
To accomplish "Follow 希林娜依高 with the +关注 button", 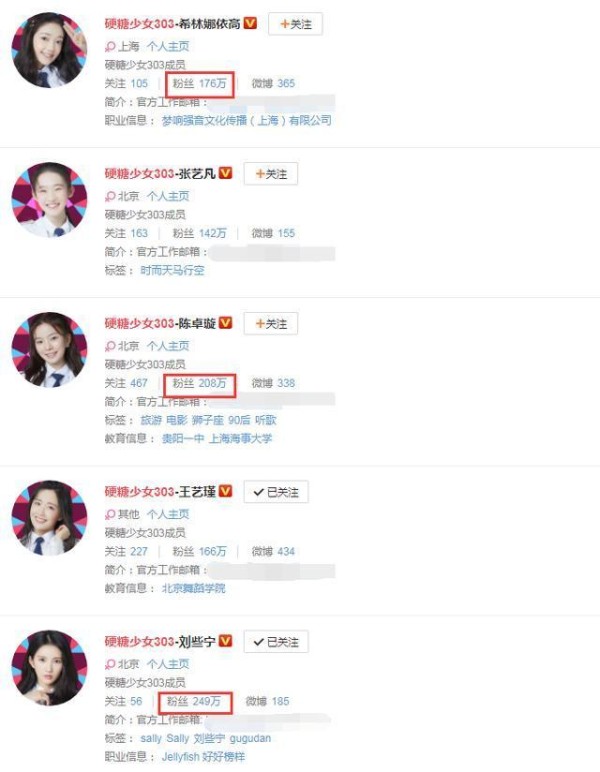I will point(295,24).
